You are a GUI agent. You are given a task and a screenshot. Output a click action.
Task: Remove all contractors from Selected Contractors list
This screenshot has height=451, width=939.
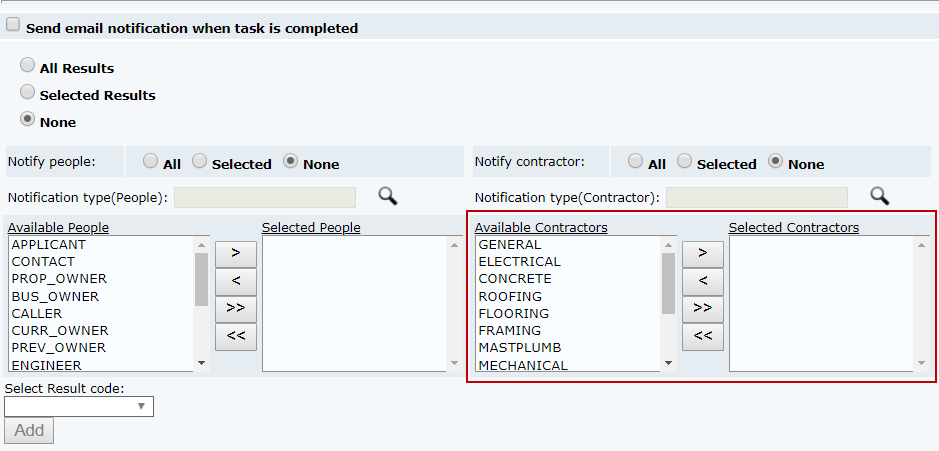pyautogui.click(x=703, y=335)
